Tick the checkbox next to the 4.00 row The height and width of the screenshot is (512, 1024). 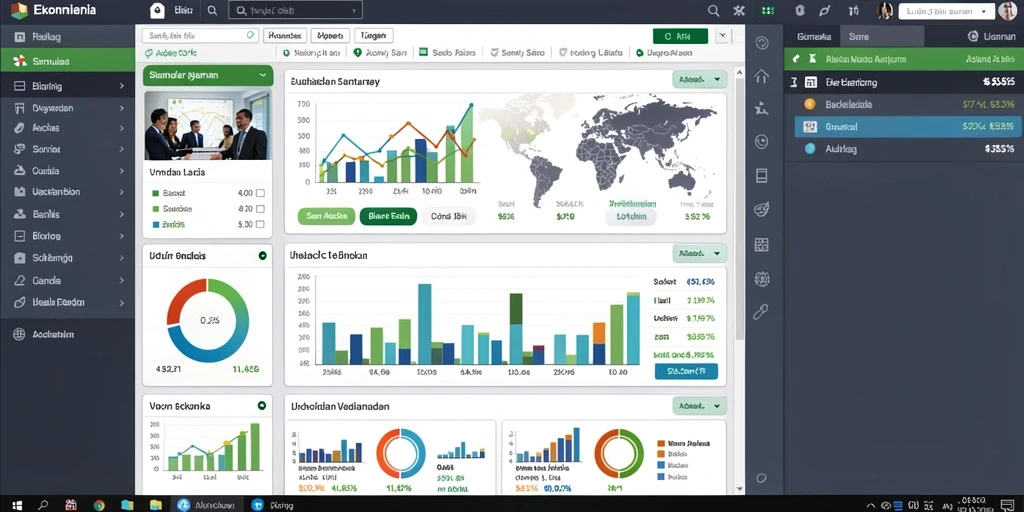tap(260, 193)
